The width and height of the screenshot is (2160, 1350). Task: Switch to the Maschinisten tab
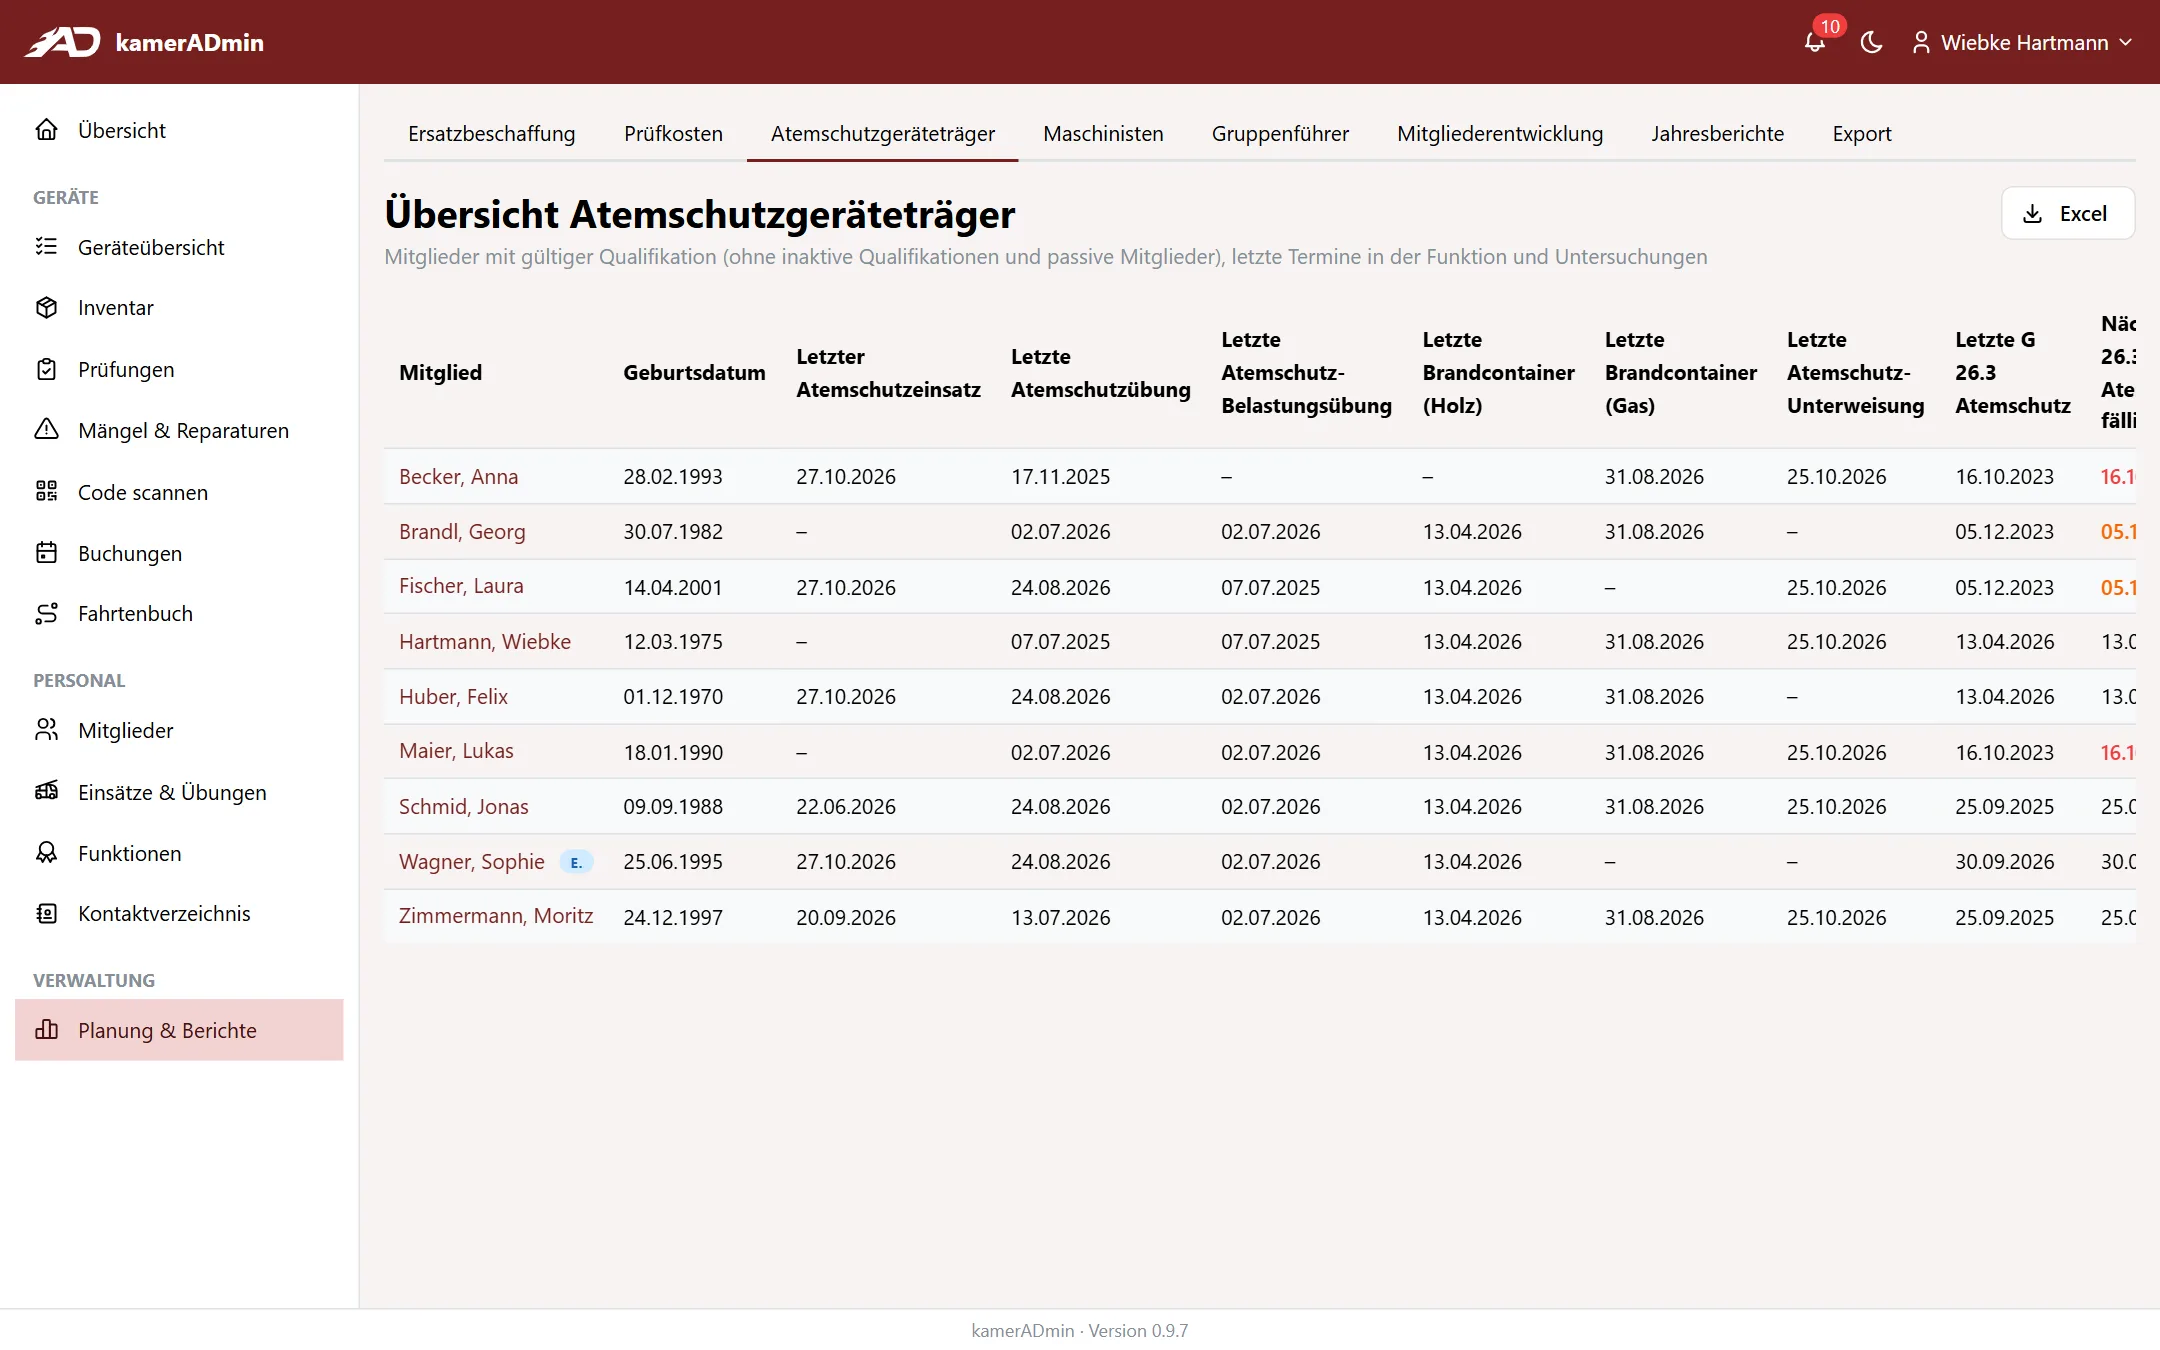1103,133
